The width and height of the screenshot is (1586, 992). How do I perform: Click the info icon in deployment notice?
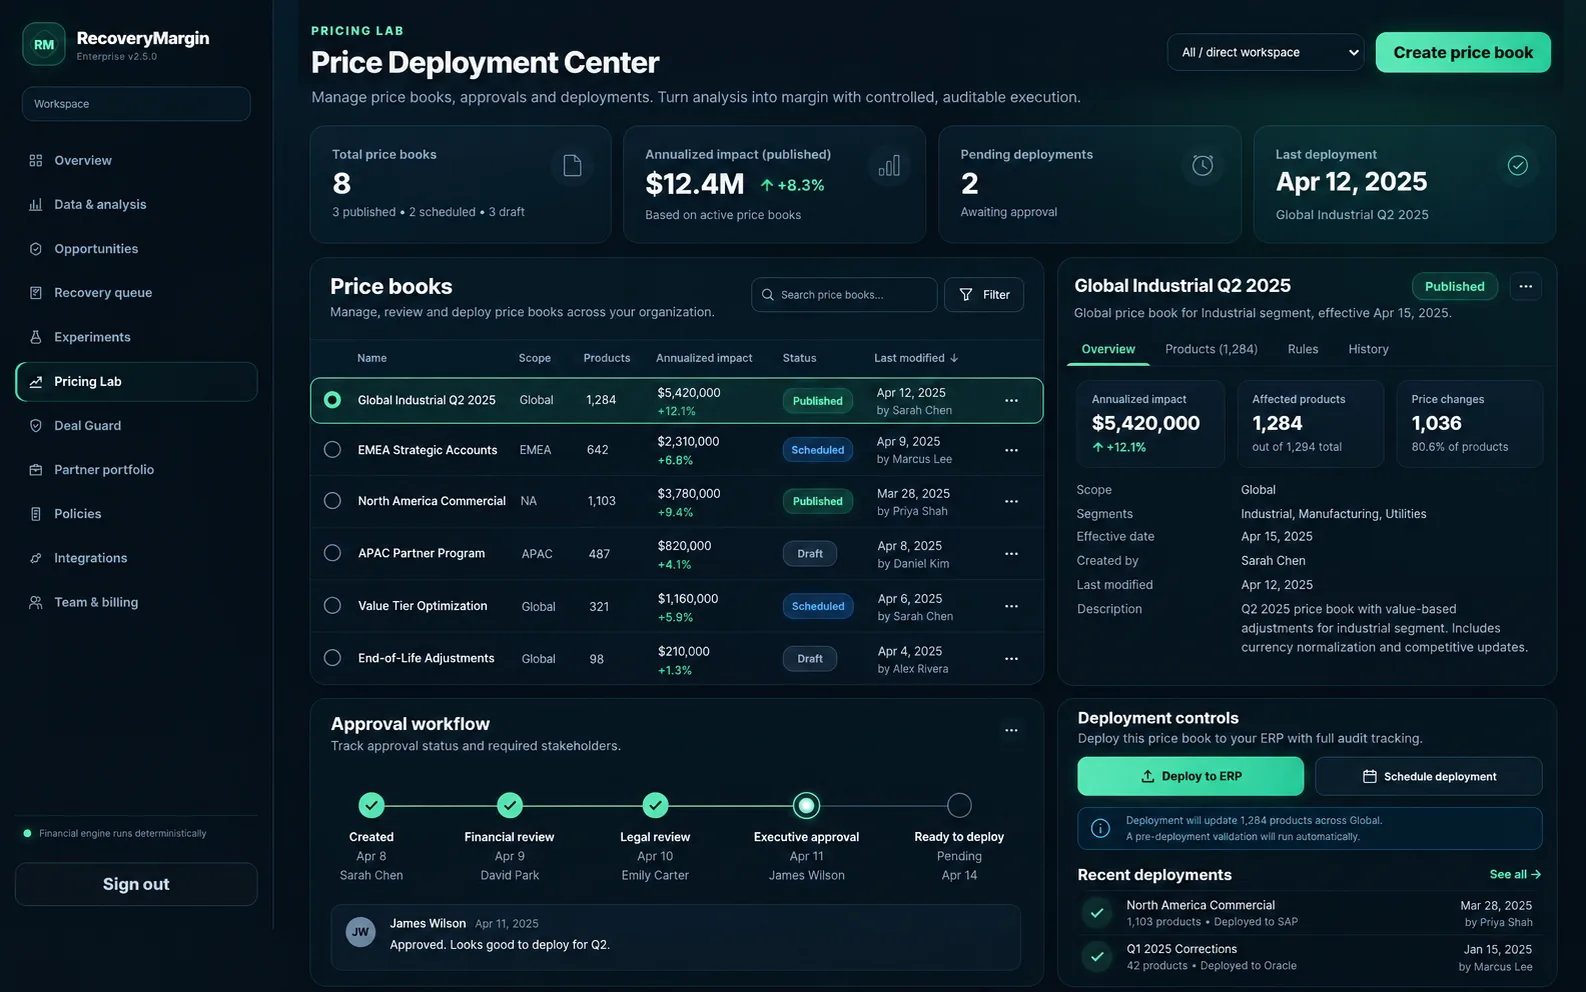point(1100,828)
